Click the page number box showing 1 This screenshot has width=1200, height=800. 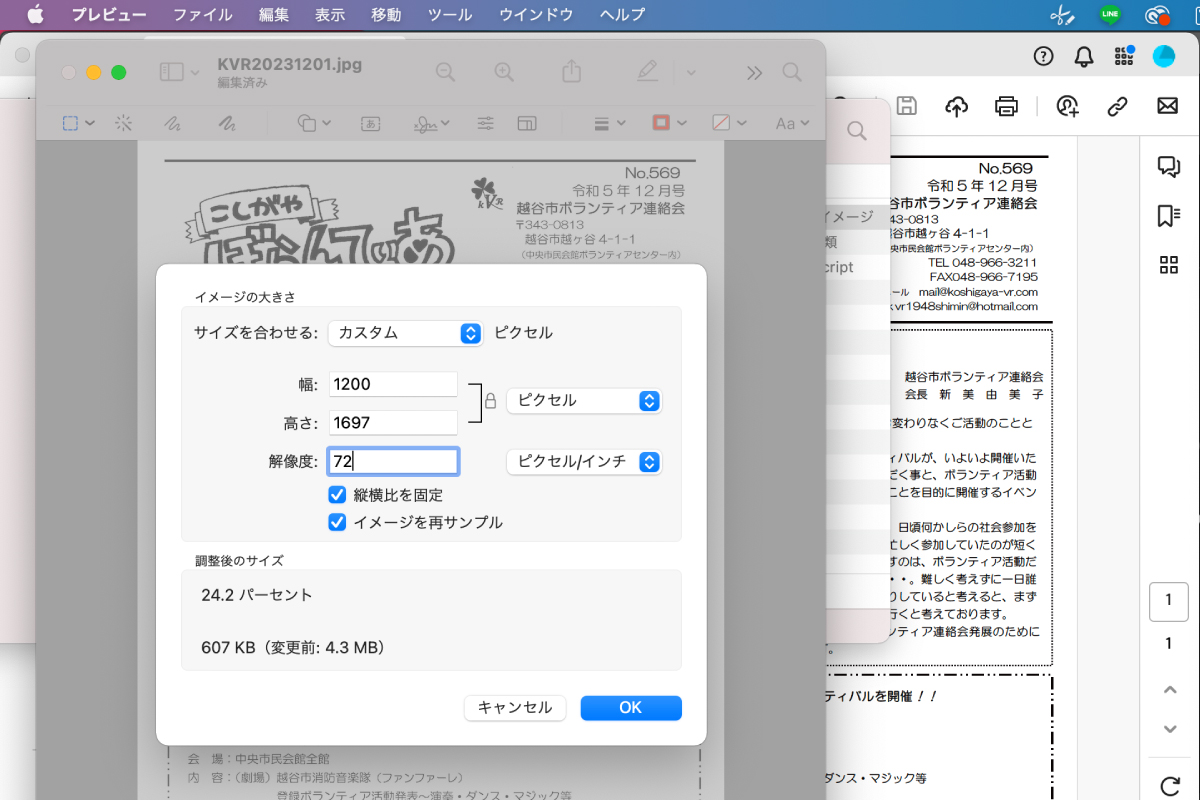tap(1169, 601)
